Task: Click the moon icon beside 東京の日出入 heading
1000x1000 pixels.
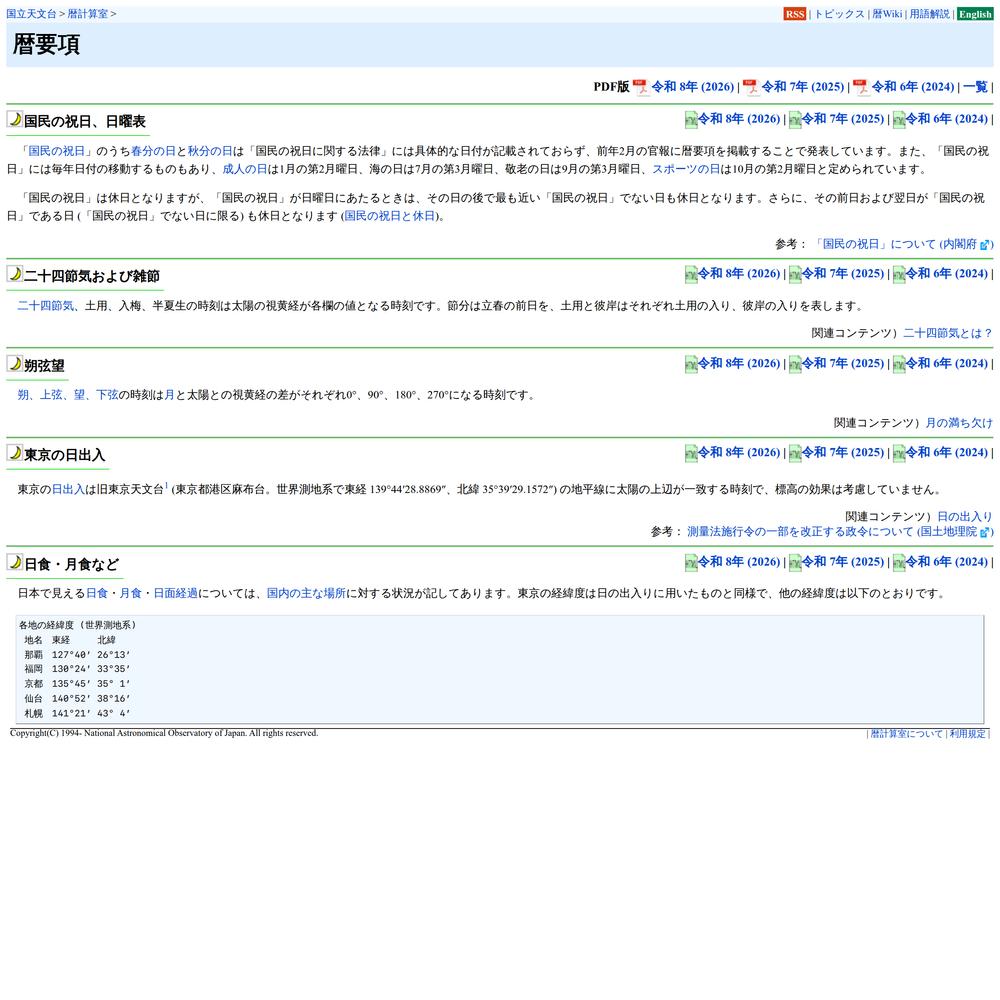Action: [15, 454]
